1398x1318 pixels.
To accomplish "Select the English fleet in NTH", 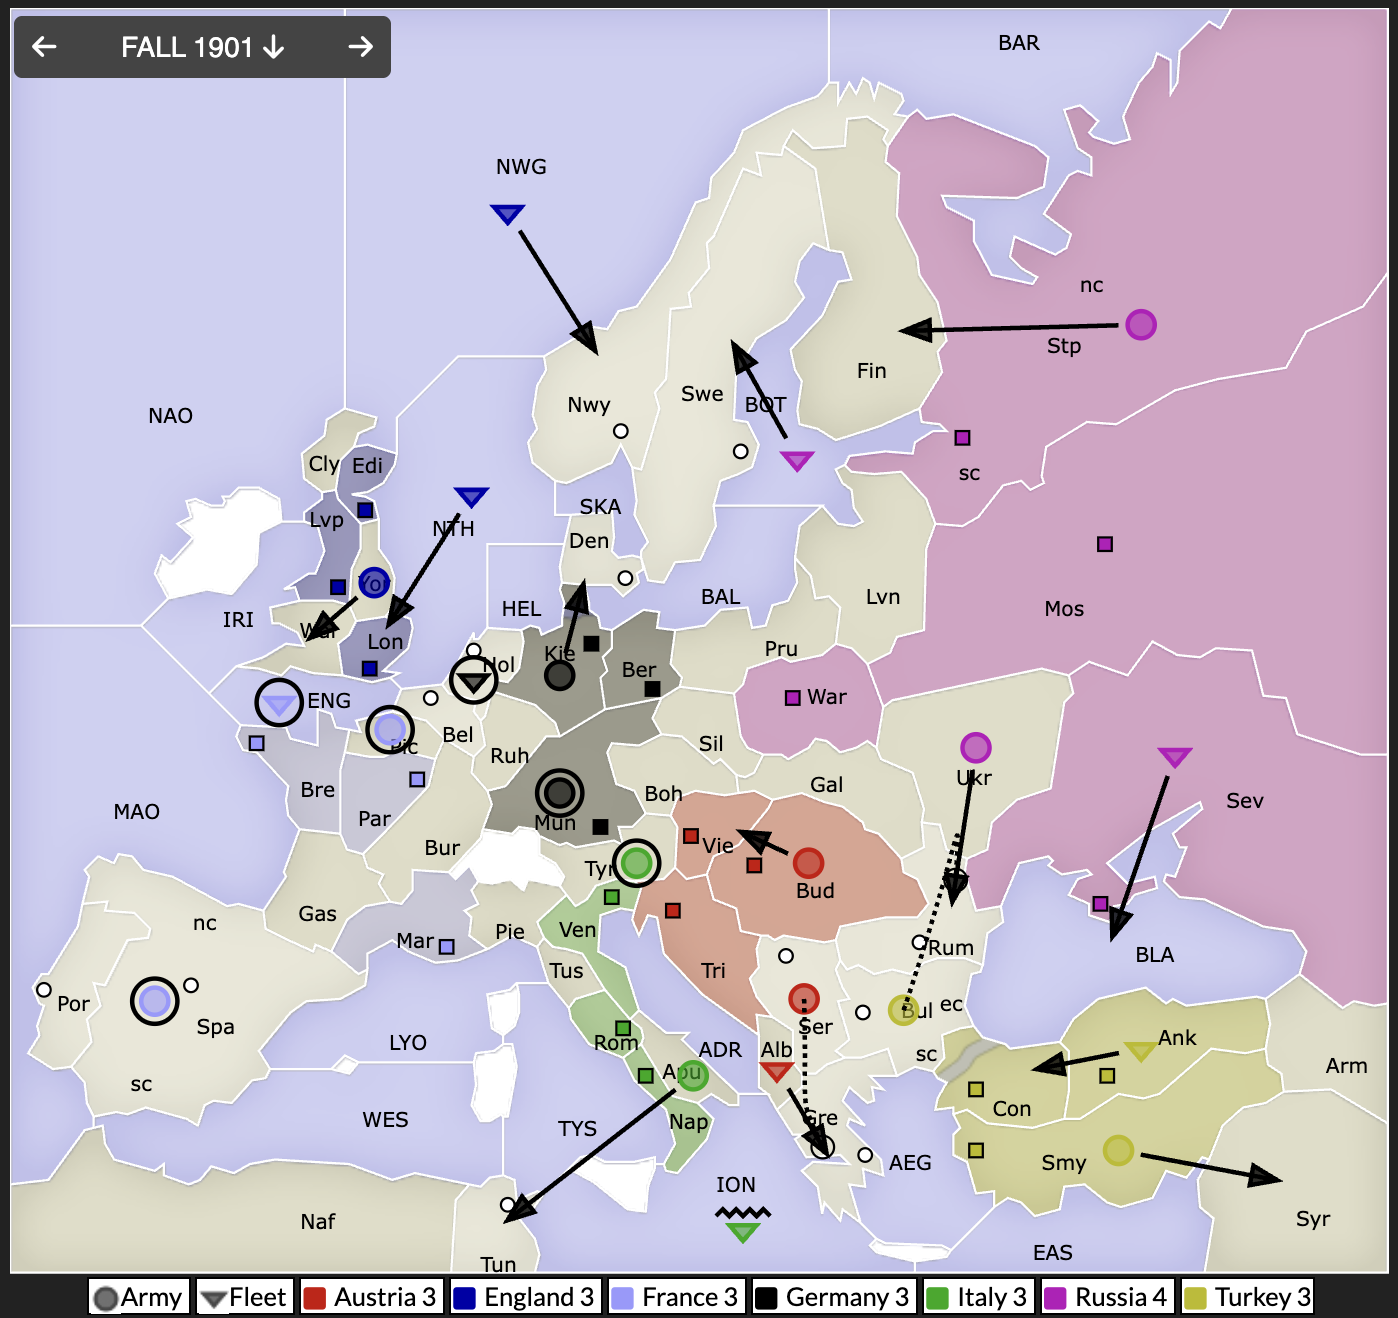I will tap(471, 496).
